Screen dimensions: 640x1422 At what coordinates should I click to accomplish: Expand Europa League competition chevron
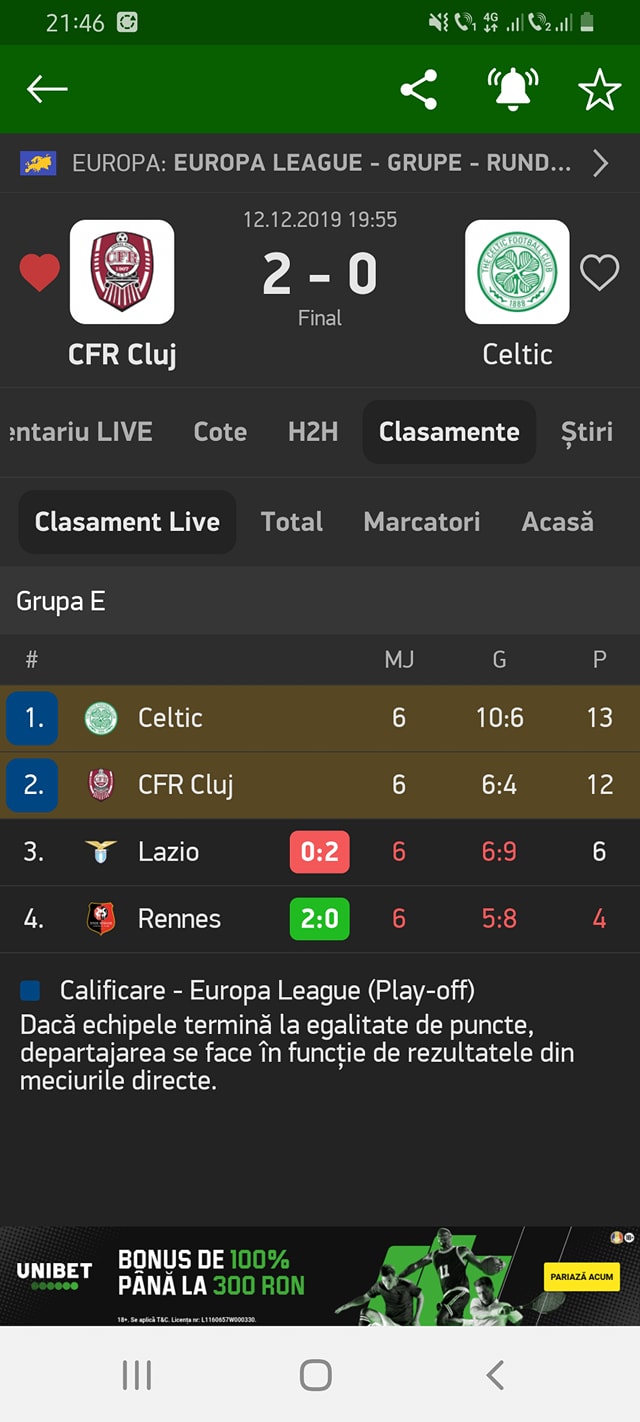[x=600, y=163]
